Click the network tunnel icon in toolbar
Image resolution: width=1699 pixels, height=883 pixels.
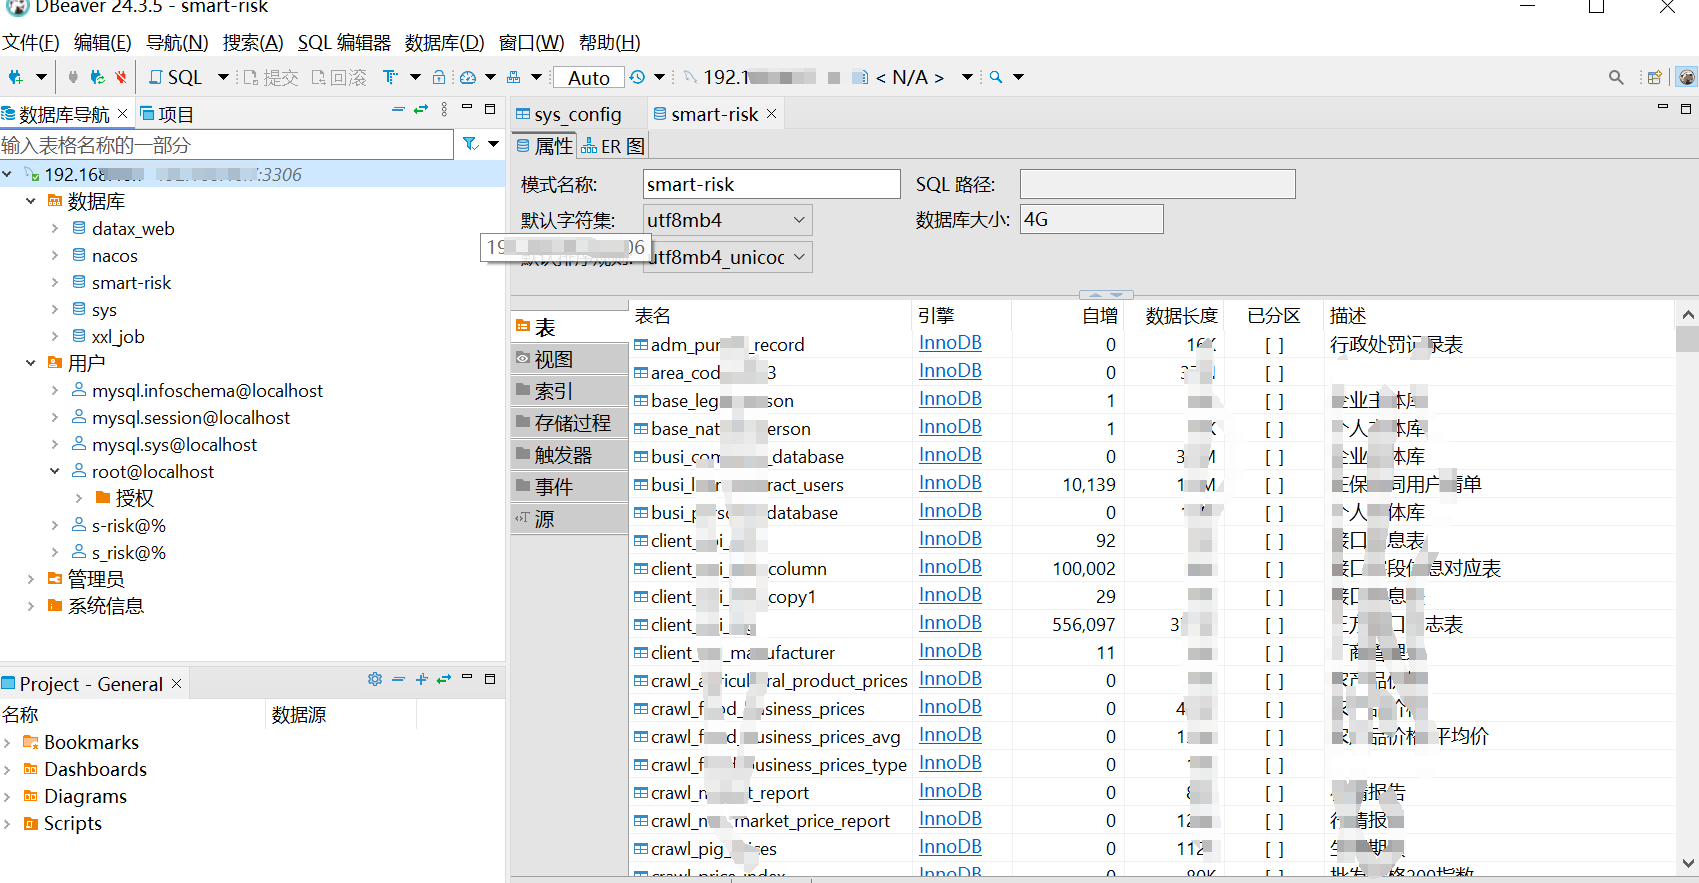click(514, 77)
